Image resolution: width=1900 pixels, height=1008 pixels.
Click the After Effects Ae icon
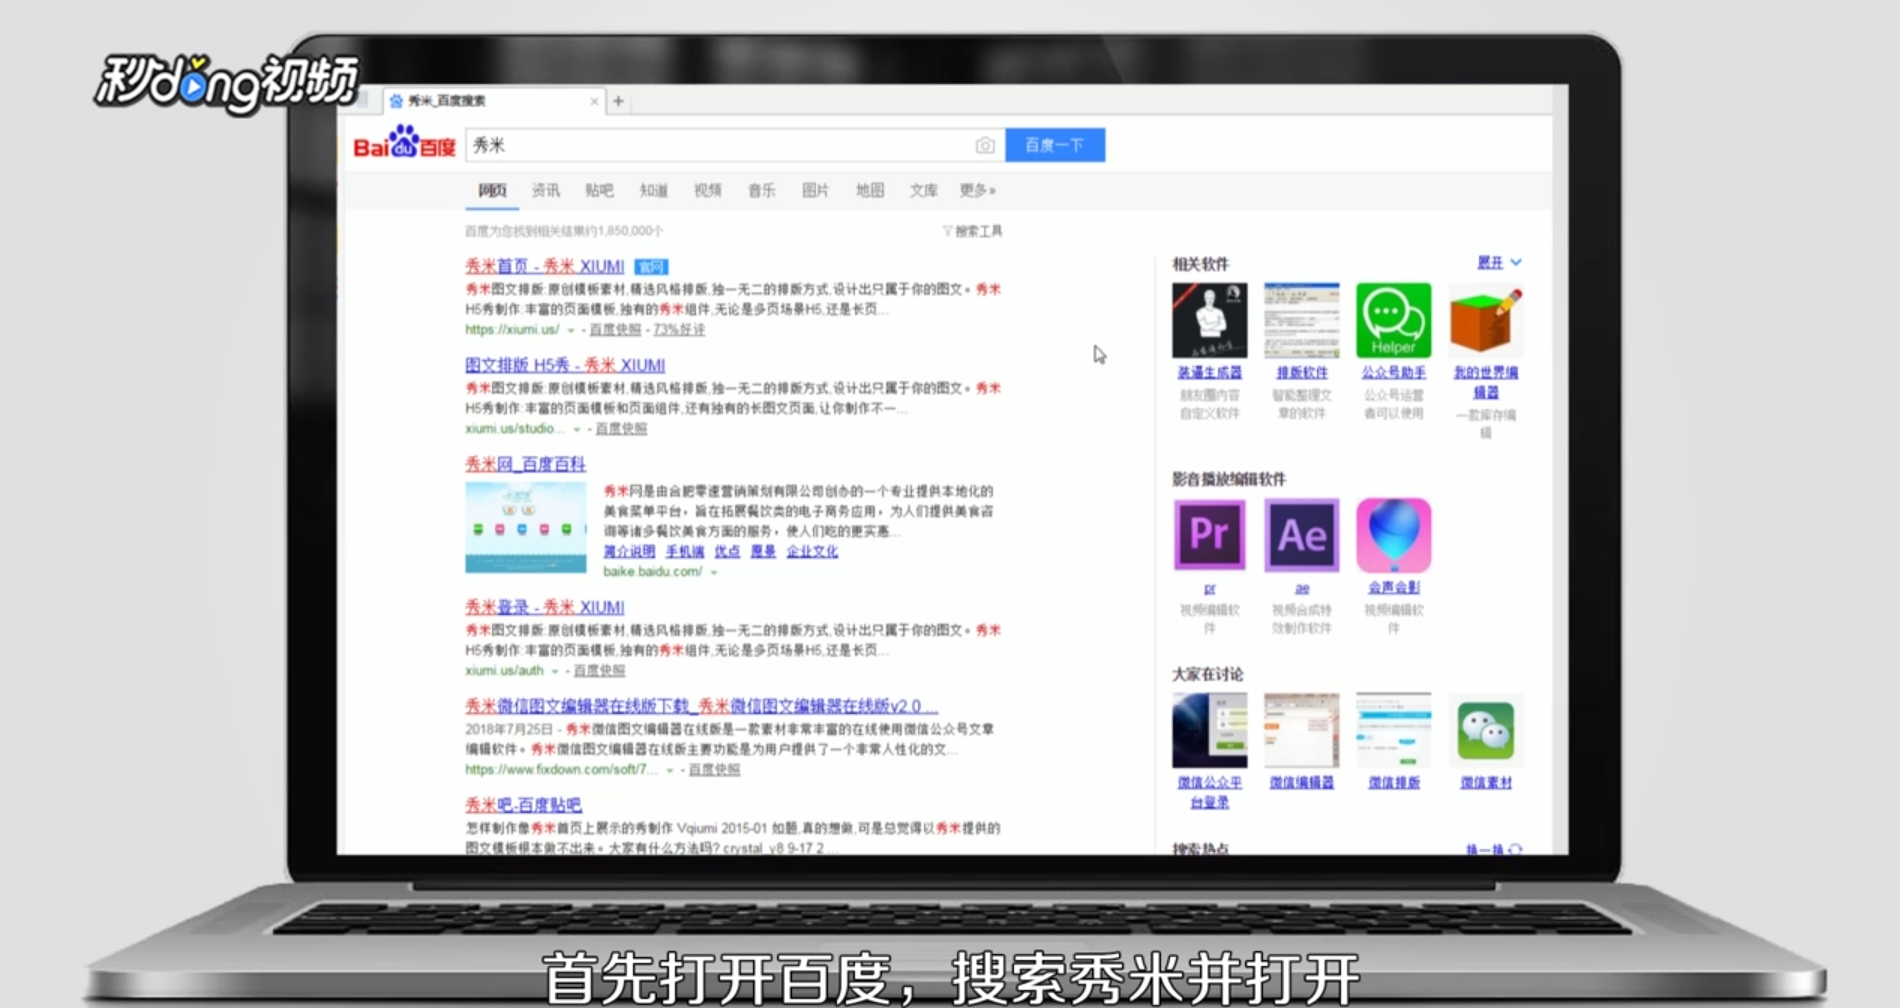point(1301,536)
